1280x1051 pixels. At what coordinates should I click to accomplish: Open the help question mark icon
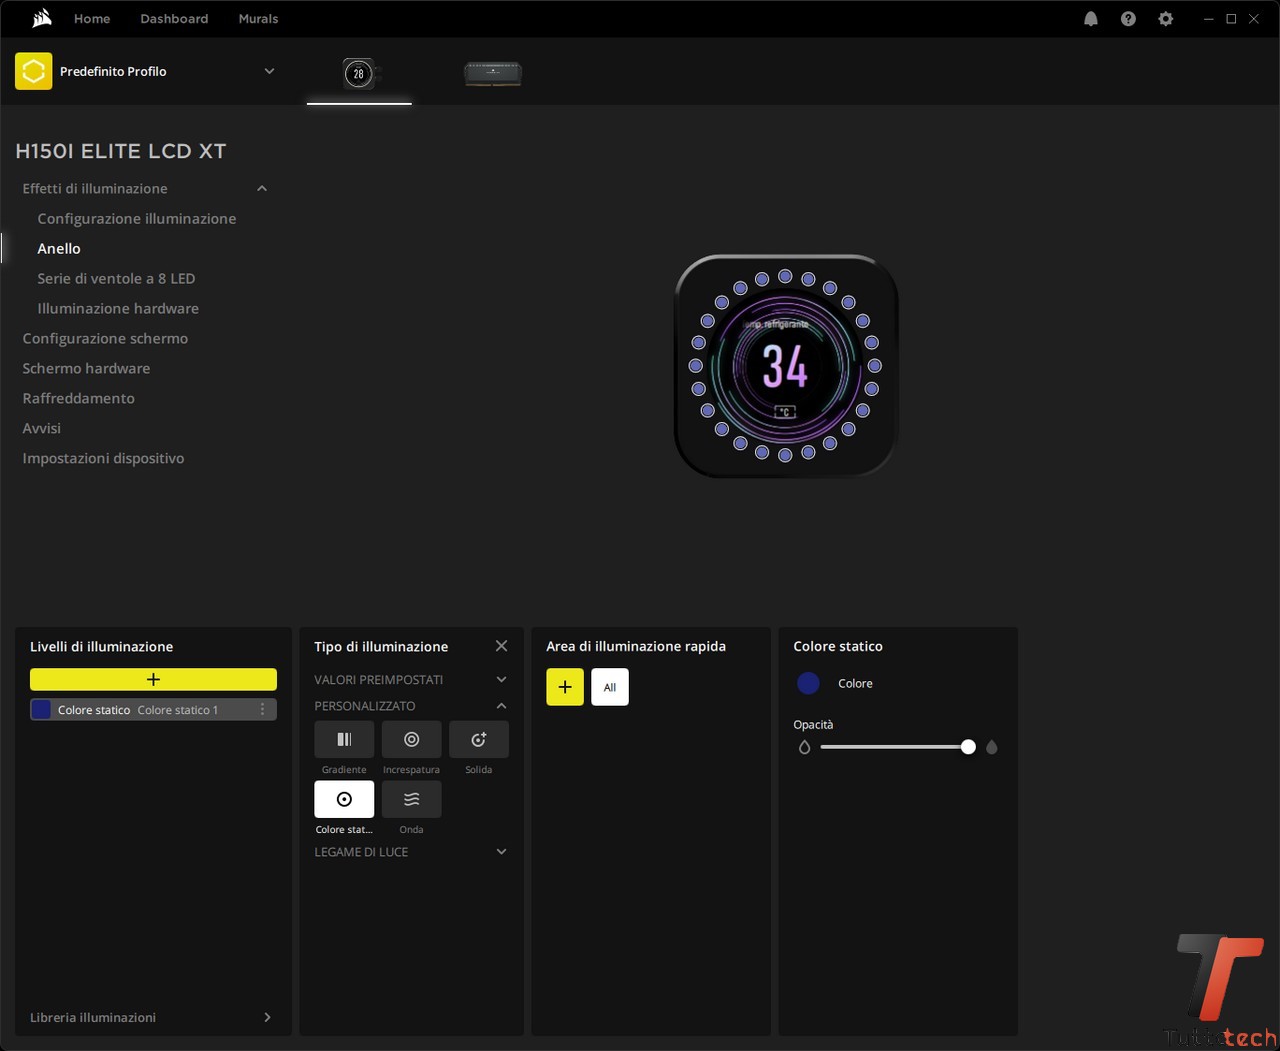point(1128,19)
